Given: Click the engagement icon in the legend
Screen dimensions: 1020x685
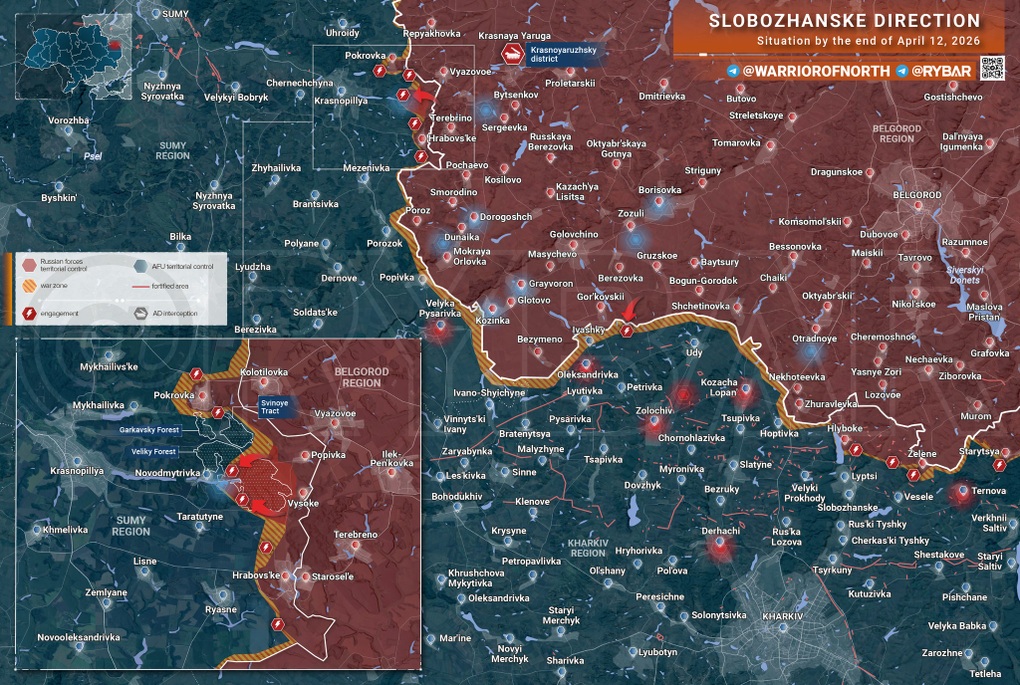Looking at the screenshot, I should point(29,314).
